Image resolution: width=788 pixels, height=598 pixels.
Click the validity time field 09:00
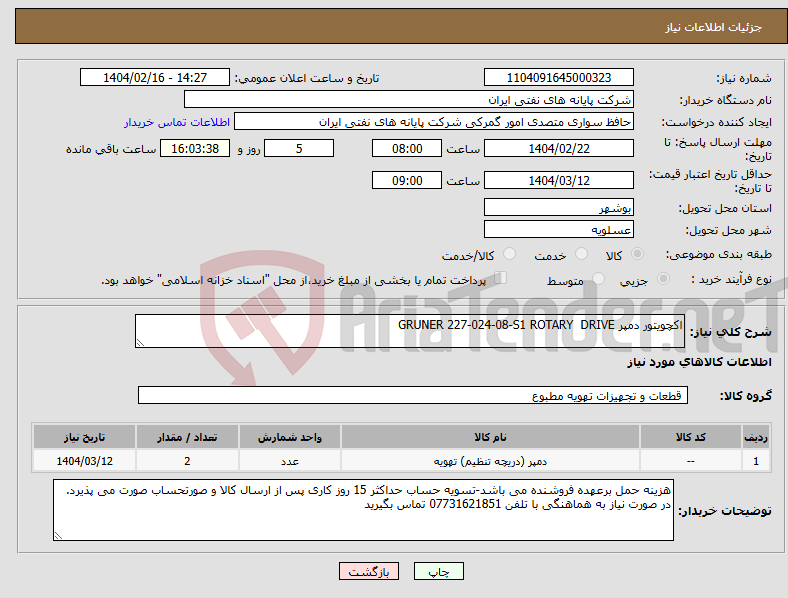click(x=407, y=180)
